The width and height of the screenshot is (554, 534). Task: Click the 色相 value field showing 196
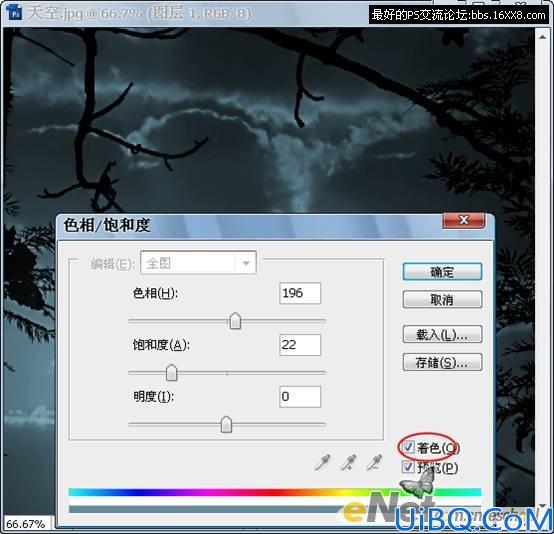click(x=300, y=293)
